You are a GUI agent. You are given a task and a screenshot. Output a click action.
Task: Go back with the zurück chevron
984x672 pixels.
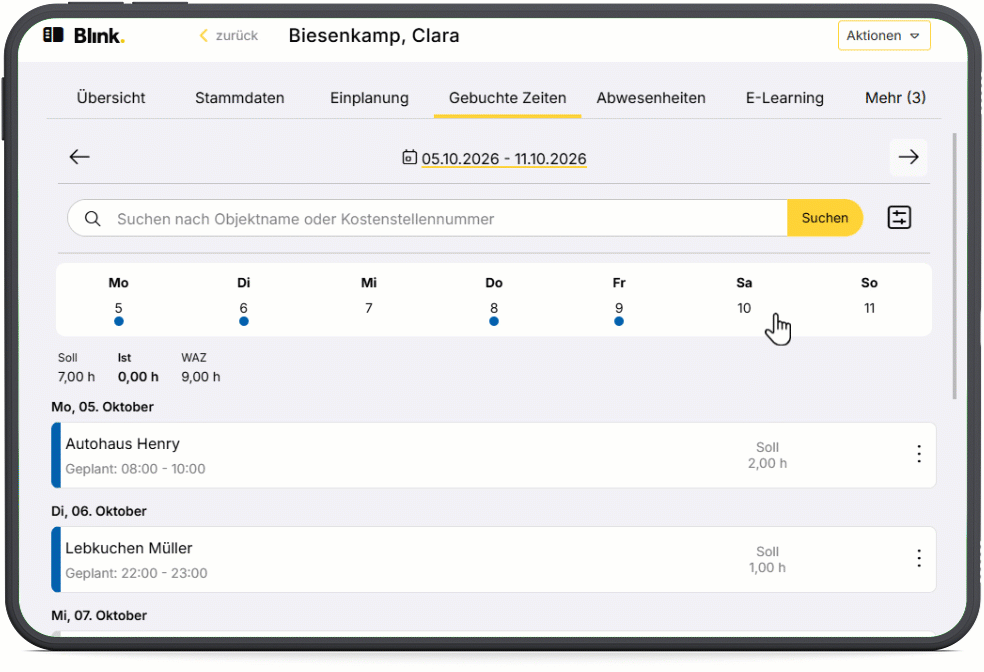(x=203, y=36)
